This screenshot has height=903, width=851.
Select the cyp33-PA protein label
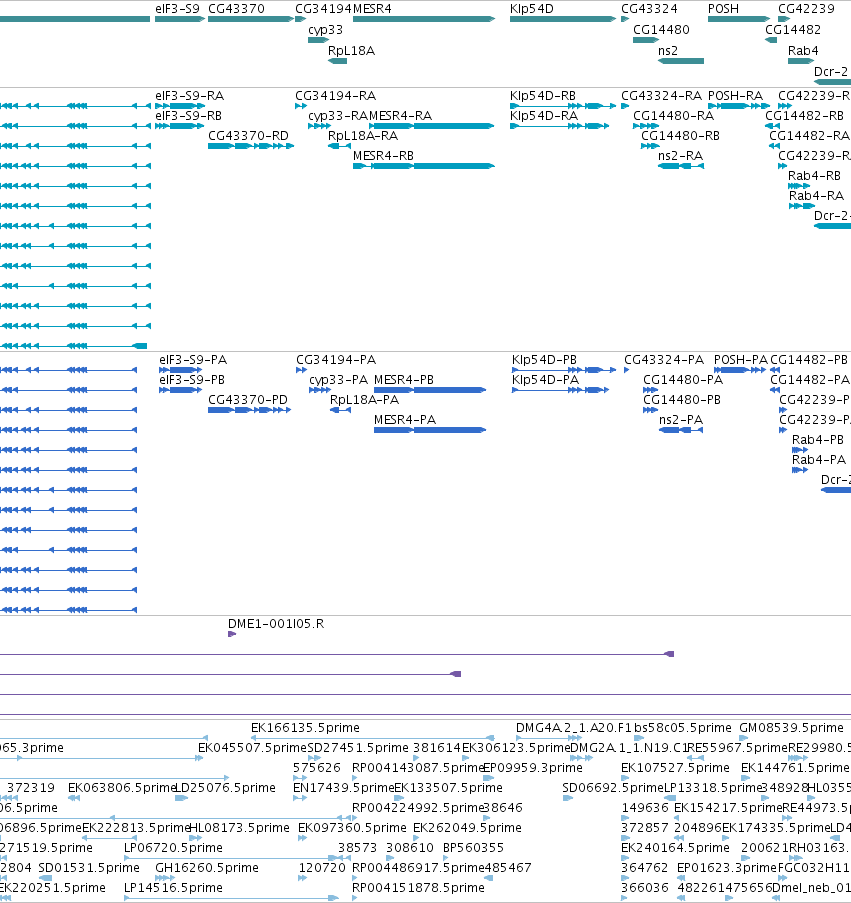tap(338, 380)
